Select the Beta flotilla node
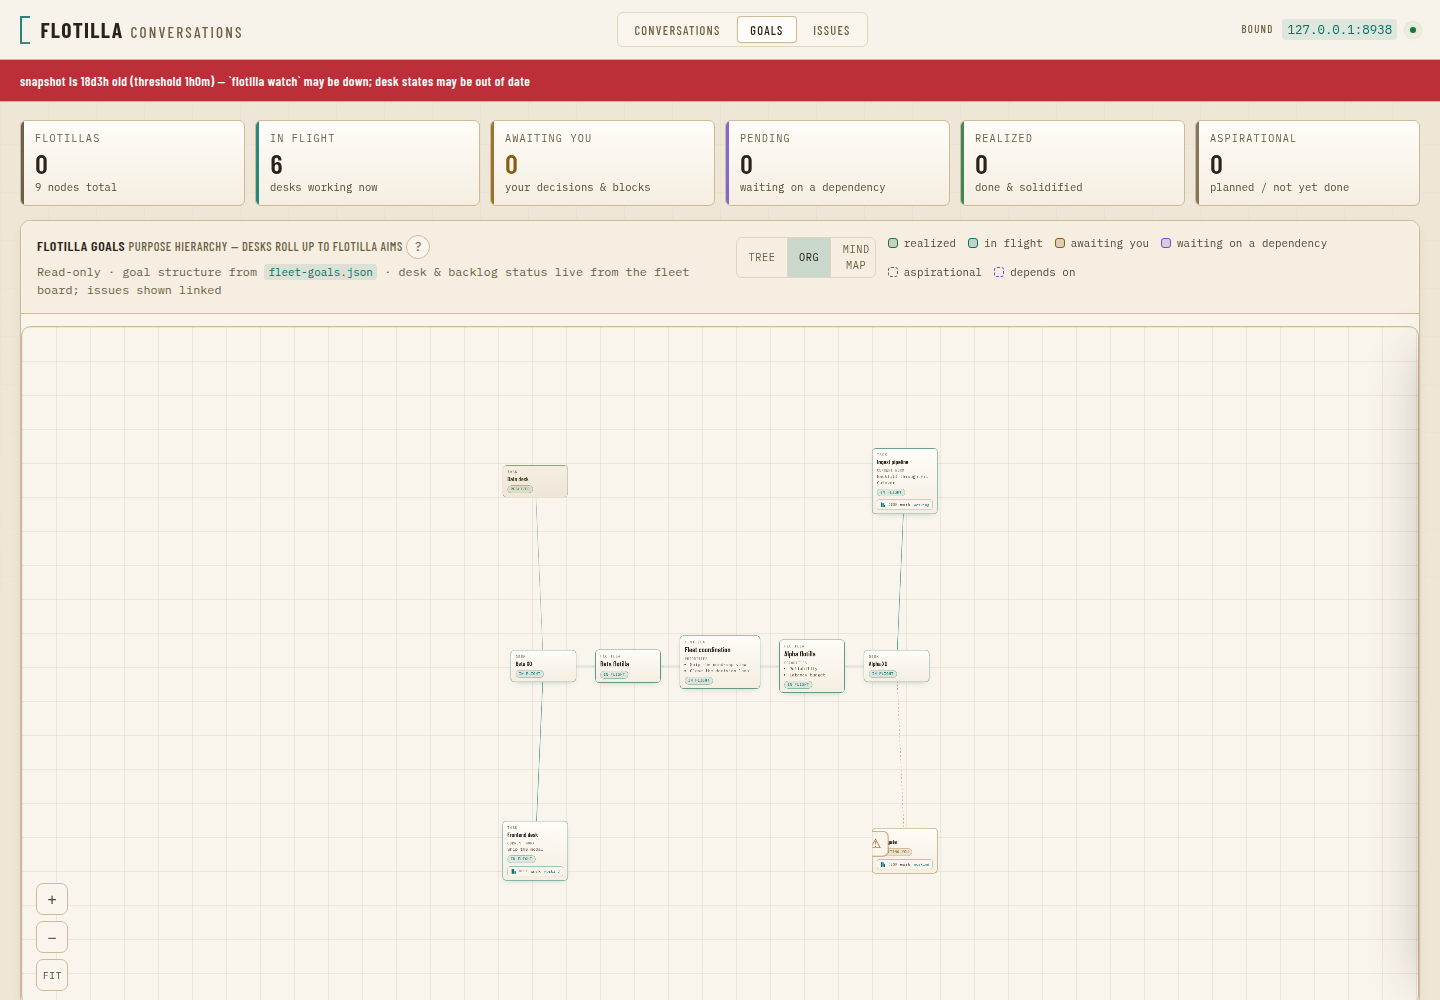1440x1000 pixels. 628,666
